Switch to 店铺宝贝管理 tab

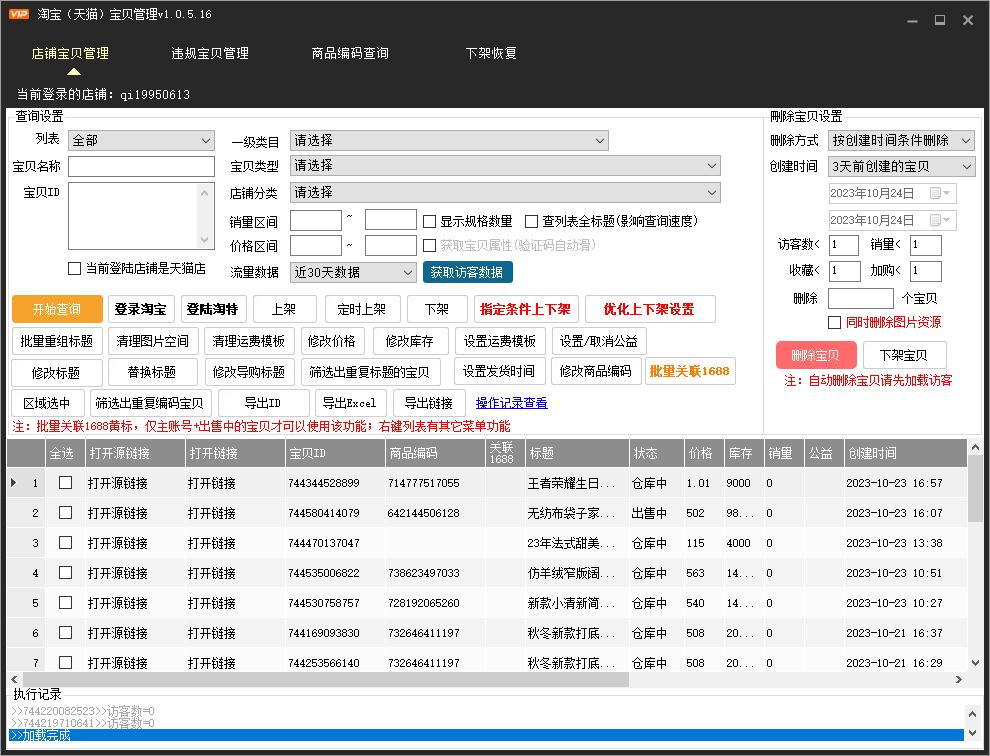click(x=70, y=54)
